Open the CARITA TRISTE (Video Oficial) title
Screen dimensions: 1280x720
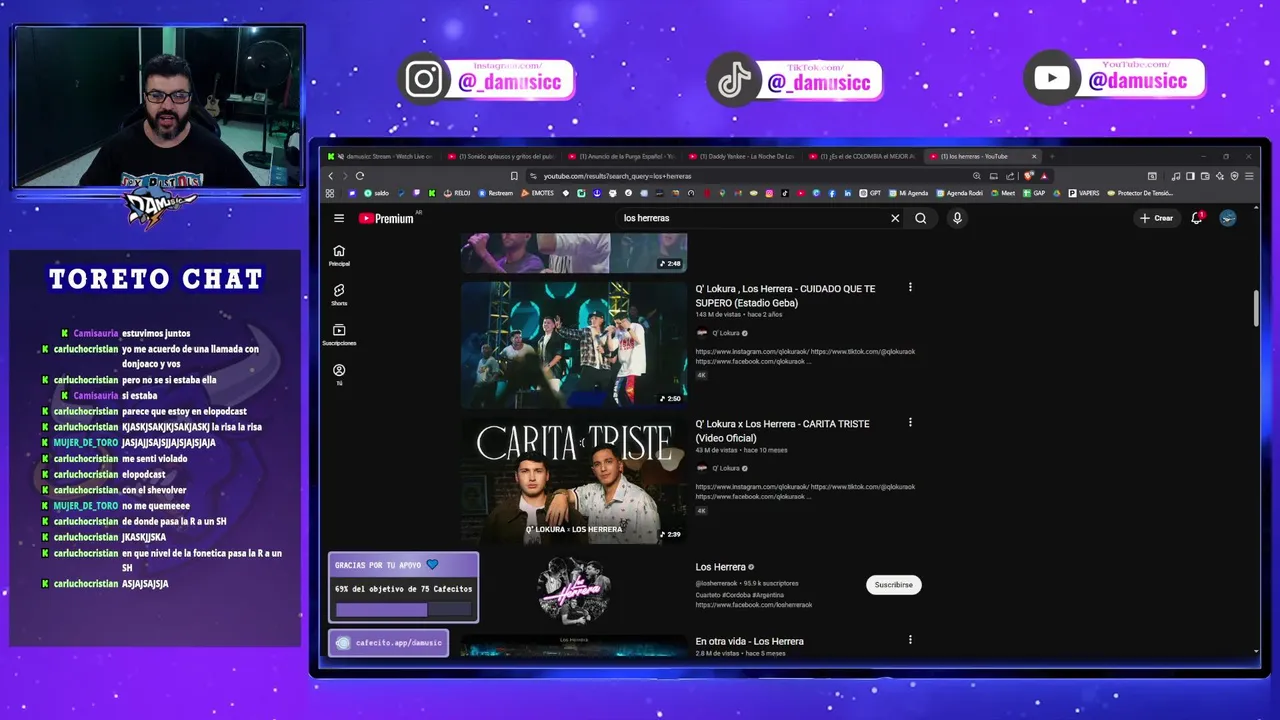point(782,430)
